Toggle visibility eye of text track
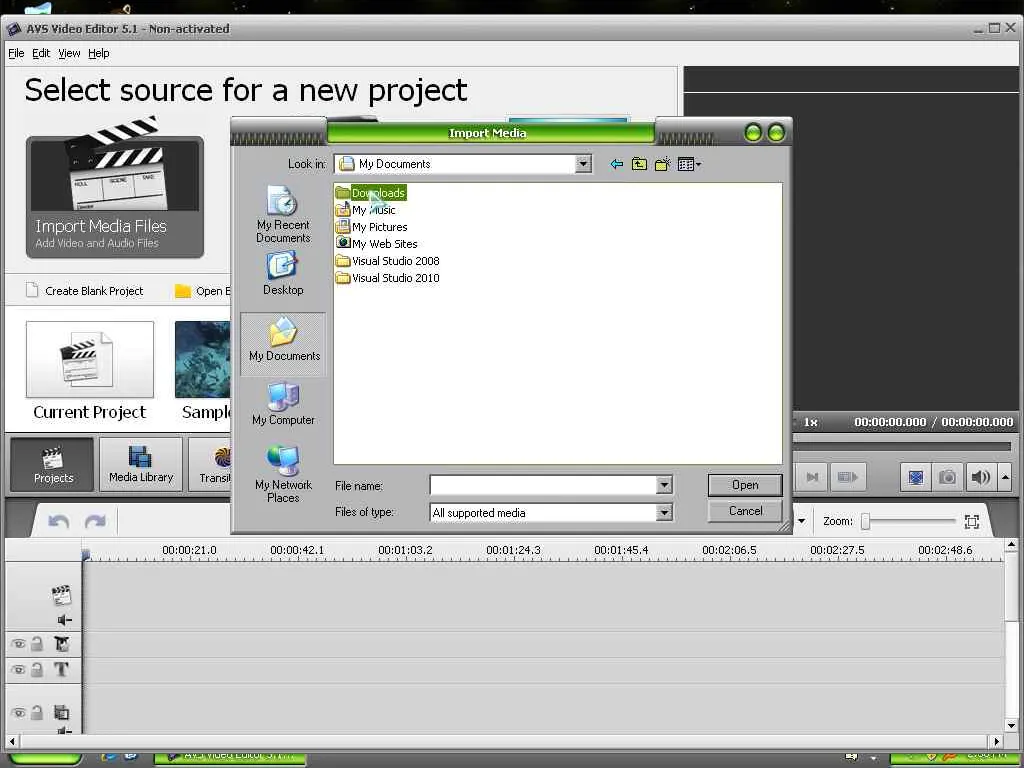 (x=18, y=669)
